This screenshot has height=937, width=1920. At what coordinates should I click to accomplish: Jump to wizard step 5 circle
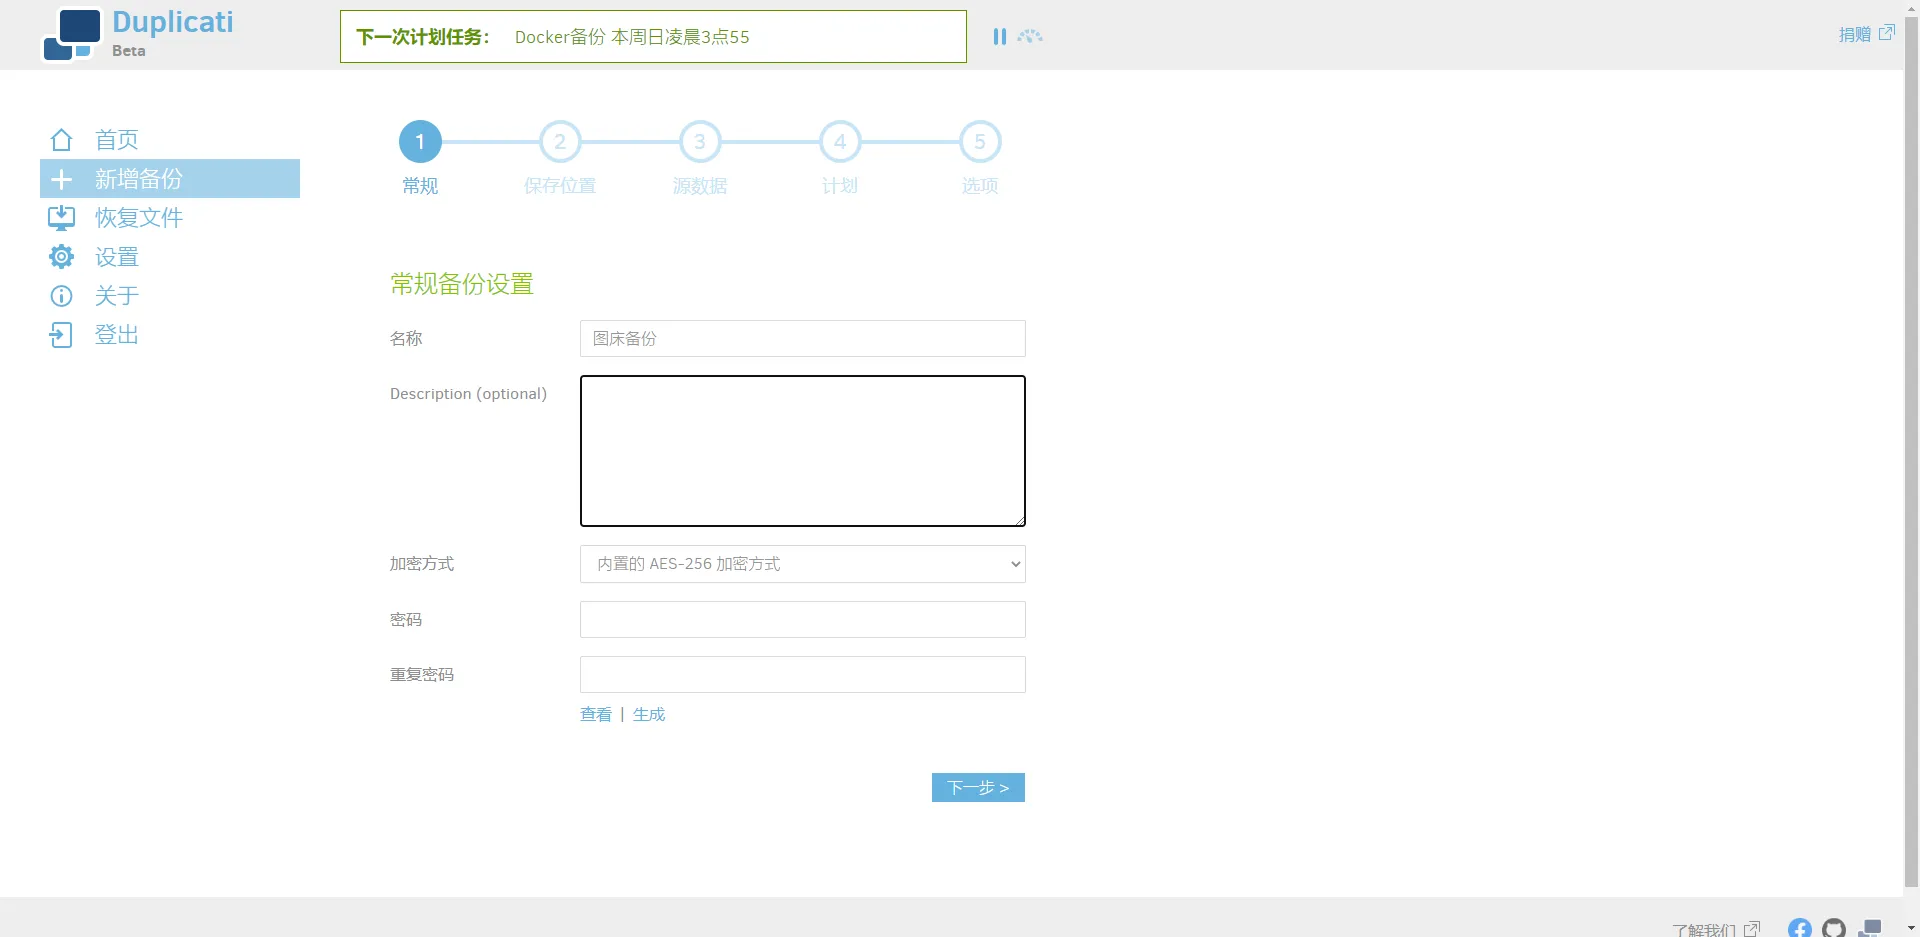[980, 142]
